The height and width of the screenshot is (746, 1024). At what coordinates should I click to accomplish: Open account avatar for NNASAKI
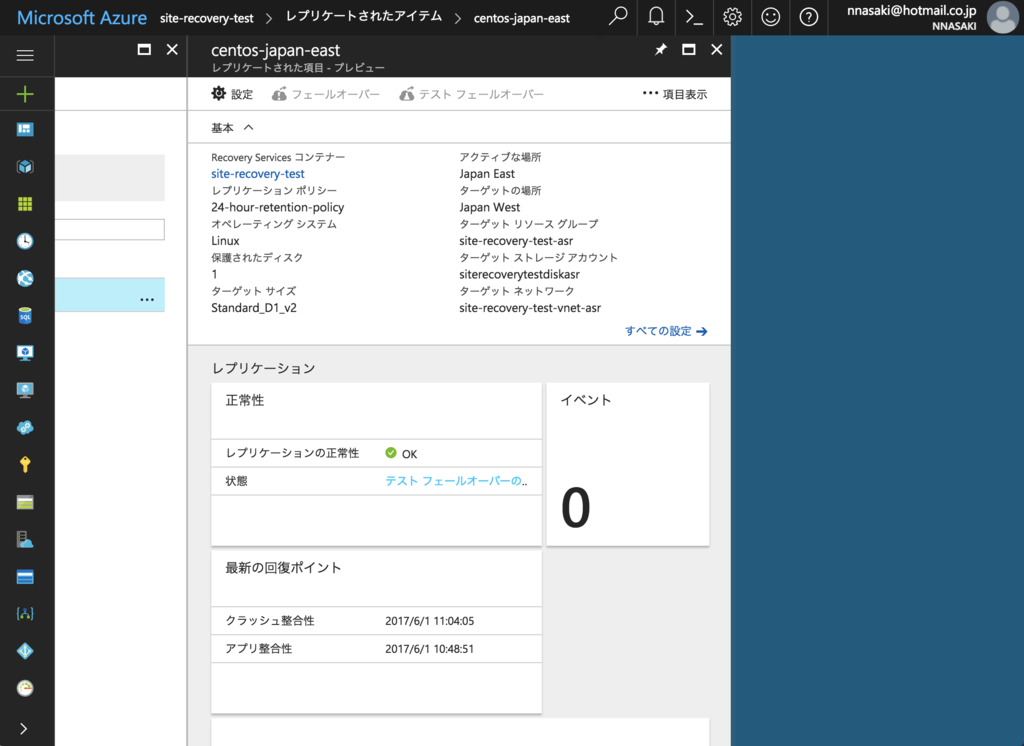coord(1002,17)
